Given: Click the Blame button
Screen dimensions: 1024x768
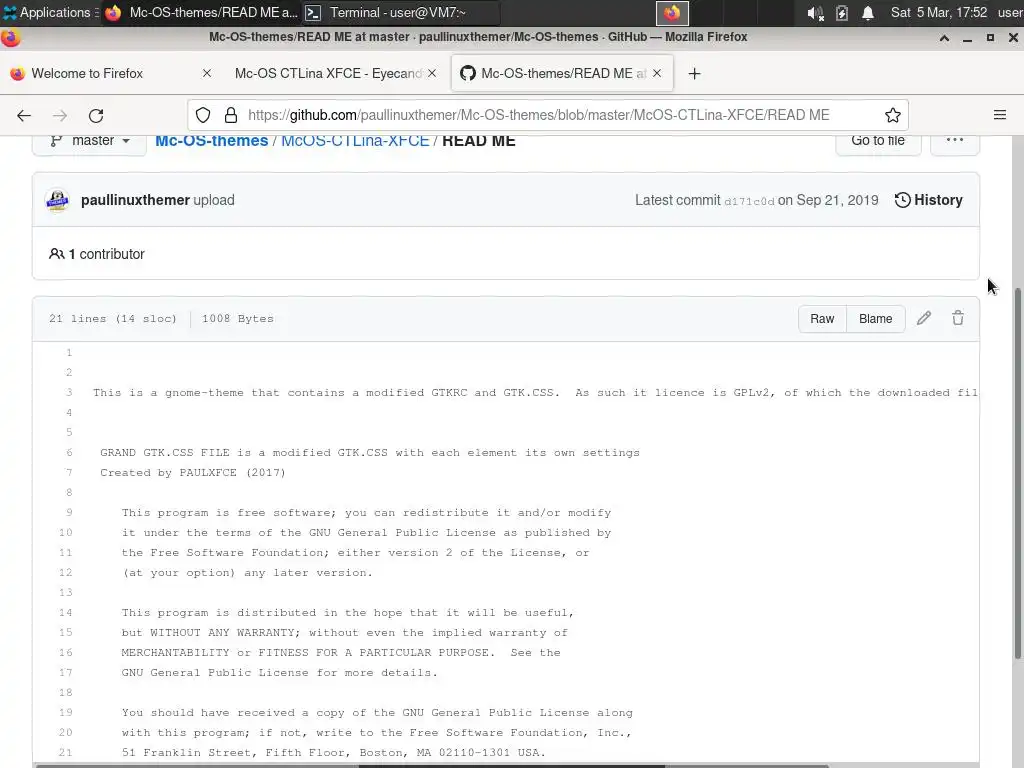Looking at the screenshot, I should point(875,319).
